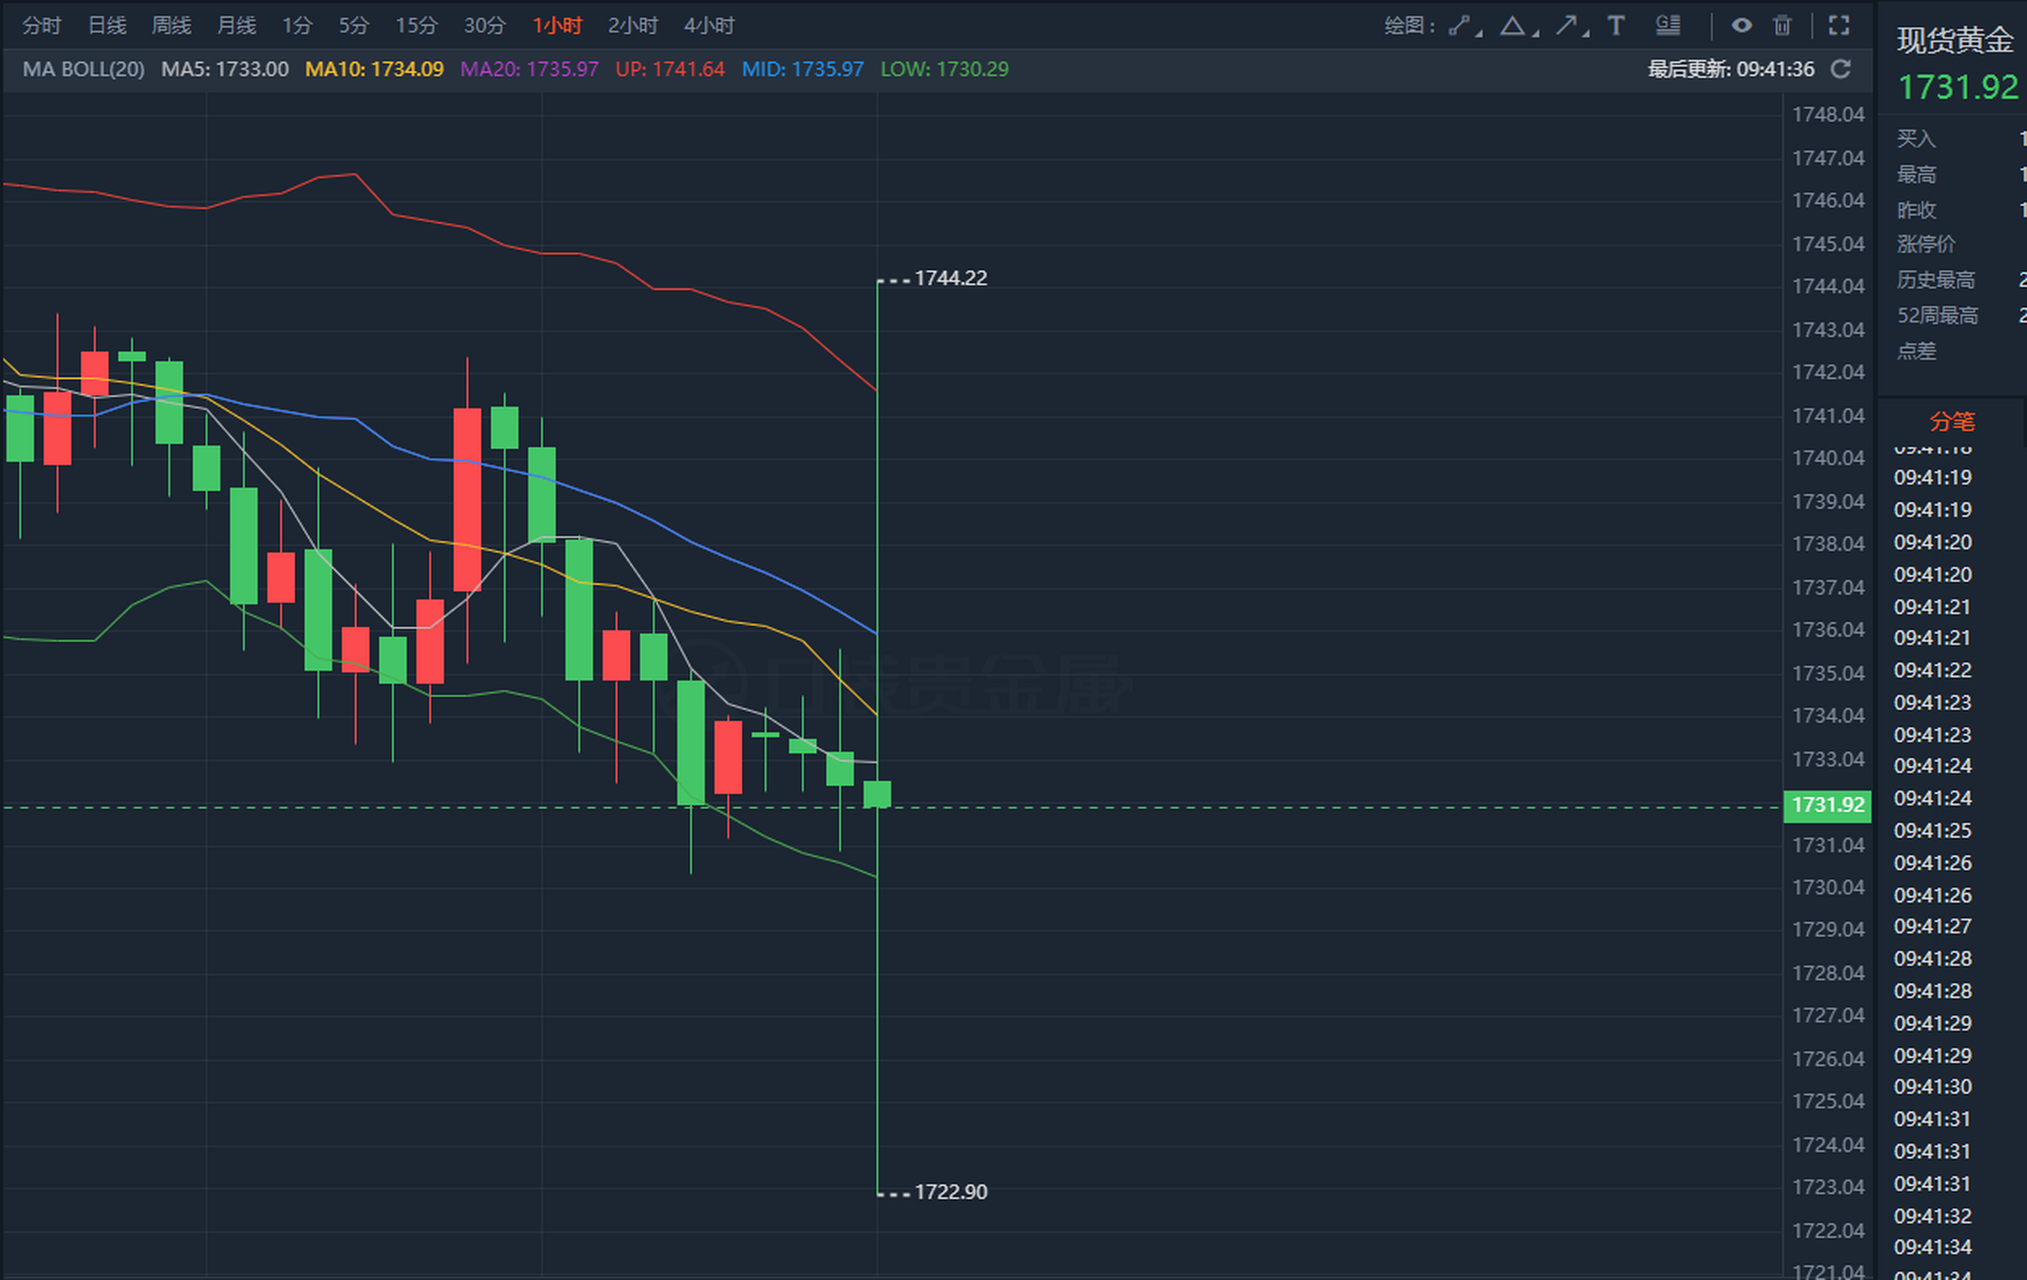The width and height of the screenshot is (2027, 1280).
Task: Toggle drawings visibility eye icon
Action: pyautogui.click(x=1742, y=26)
